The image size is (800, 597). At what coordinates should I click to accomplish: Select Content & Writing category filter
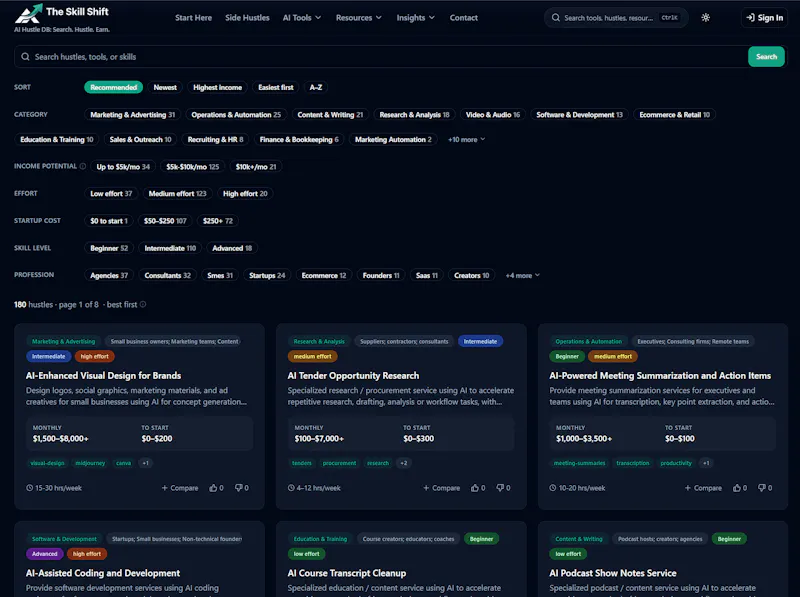pyautogui.click(x=330, y=115)
